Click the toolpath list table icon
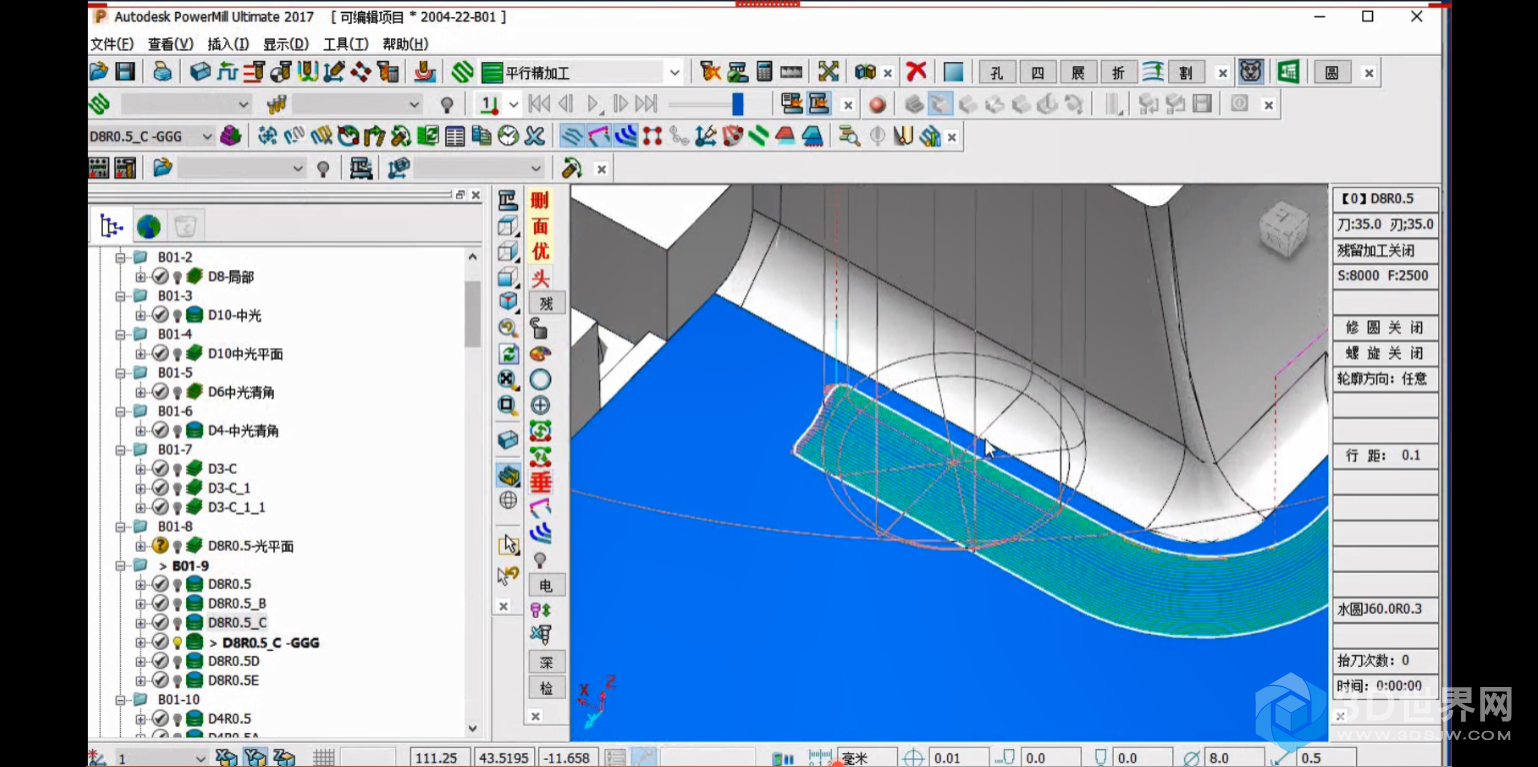 [x=454, y=136]
